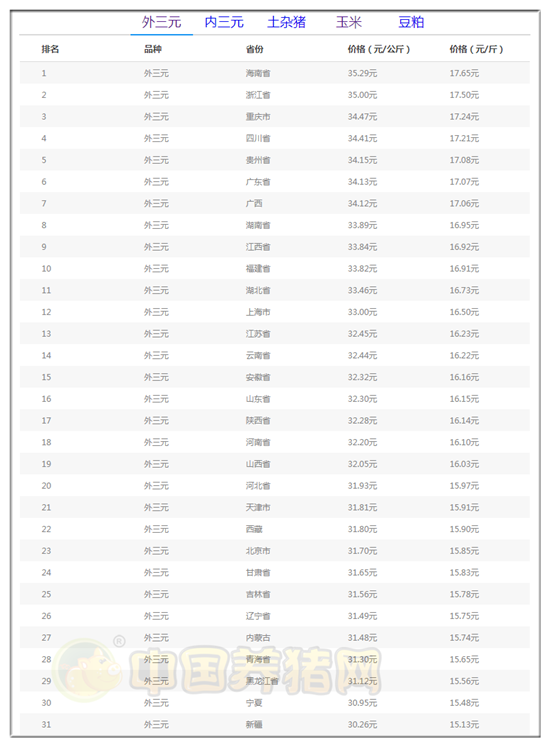Switch to the 玉米 tab
The image size is (550, 747).
(x=349, y=22)
